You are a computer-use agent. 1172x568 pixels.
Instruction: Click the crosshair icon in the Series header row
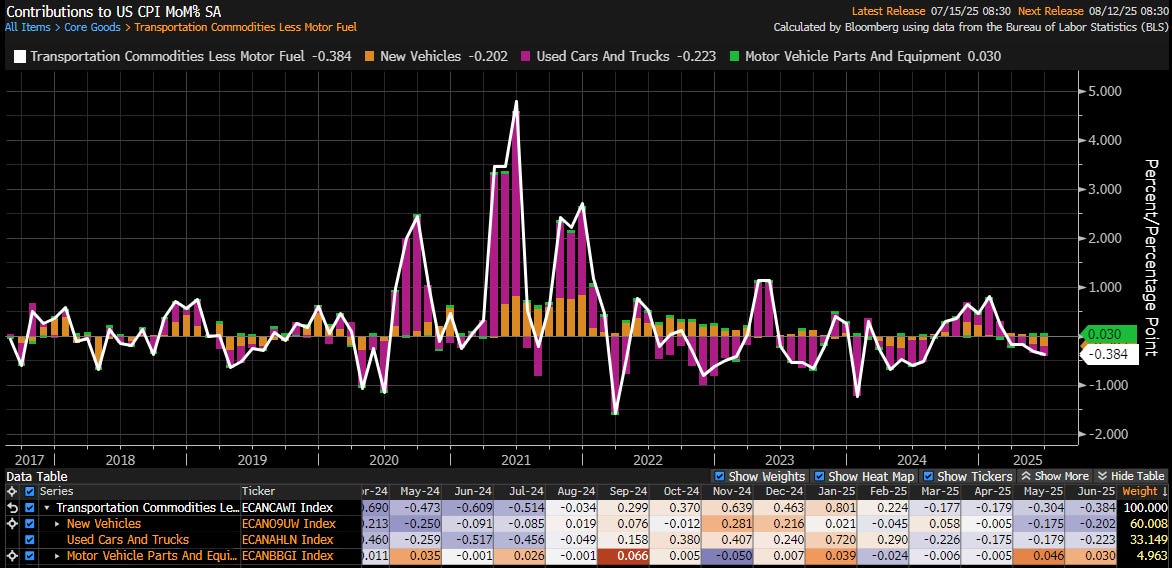pyautogui.click(x=11, y=492)
